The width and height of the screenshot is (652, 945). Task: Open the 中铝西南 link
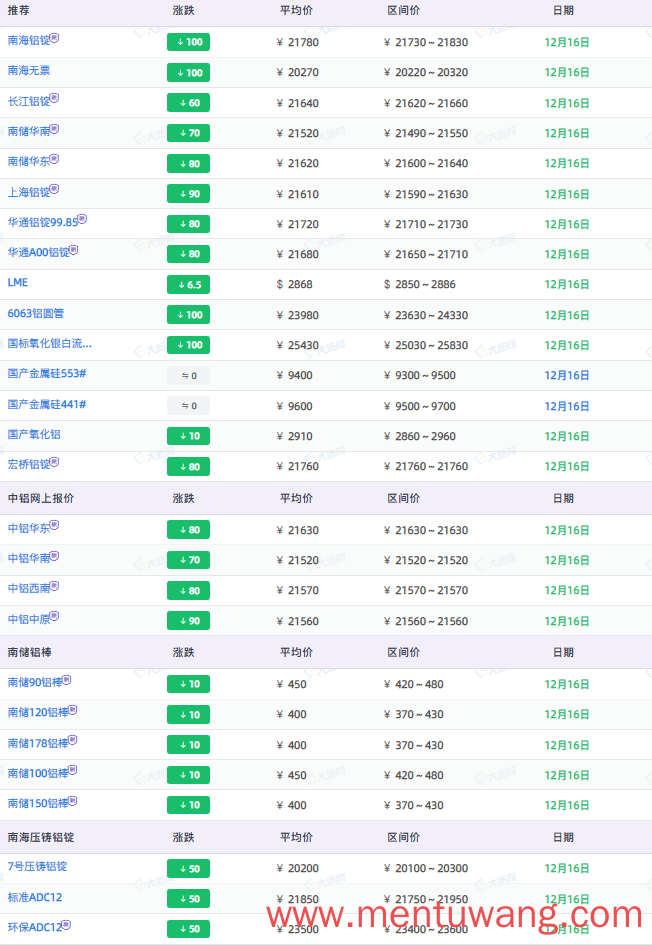click(x=28, y=589)
